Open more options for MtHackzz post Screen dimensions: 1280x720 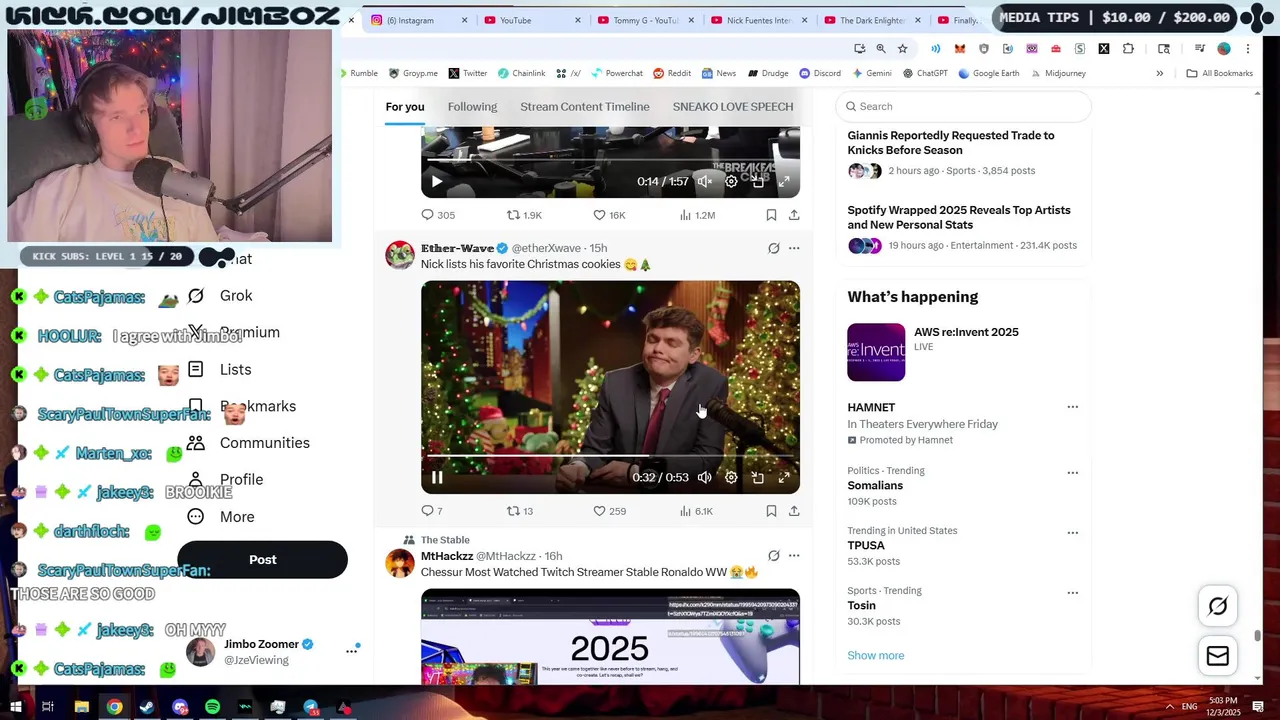pos(794,556)
